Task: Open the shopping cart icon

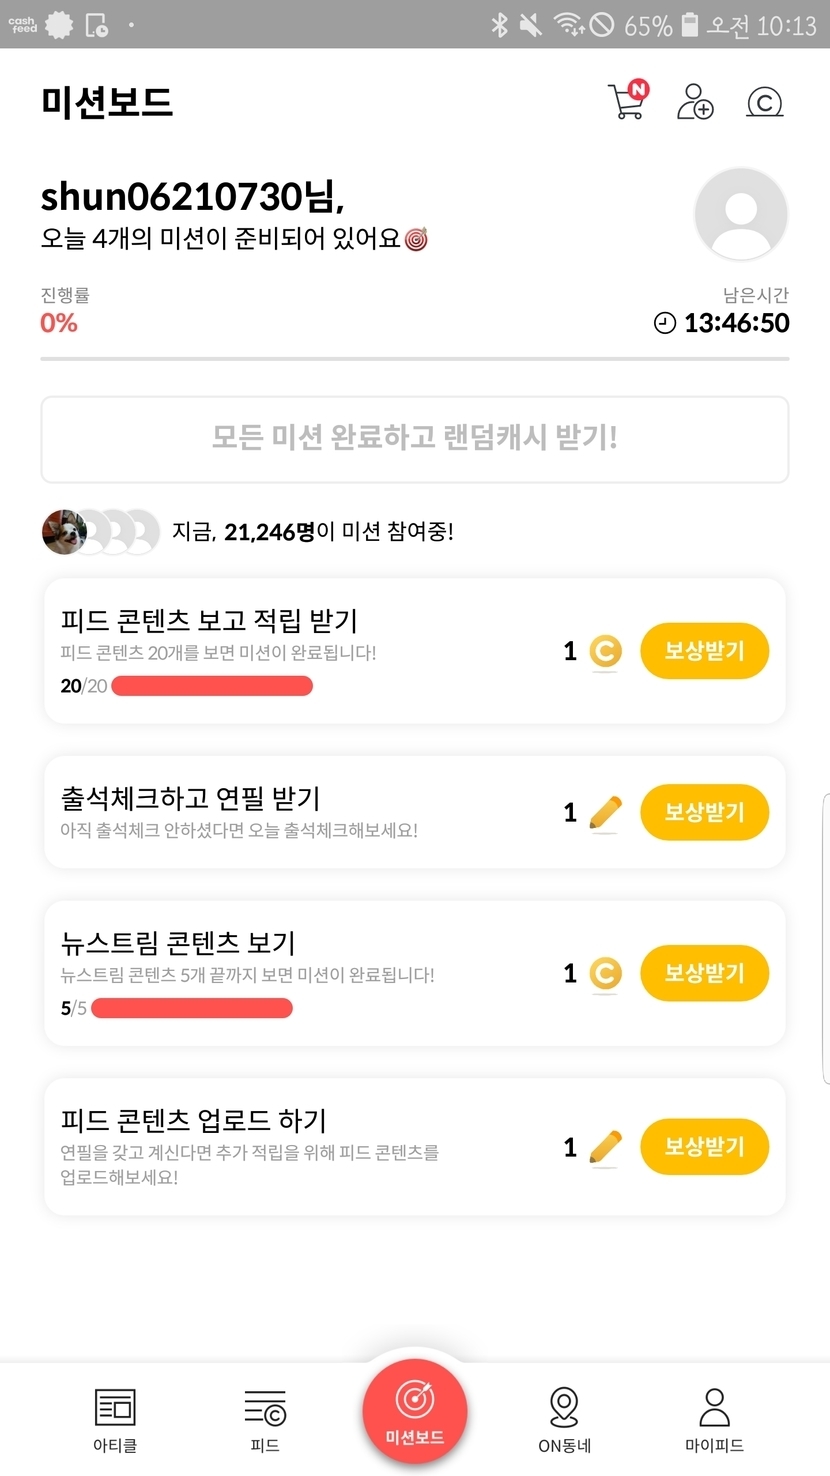Action: 627,101
